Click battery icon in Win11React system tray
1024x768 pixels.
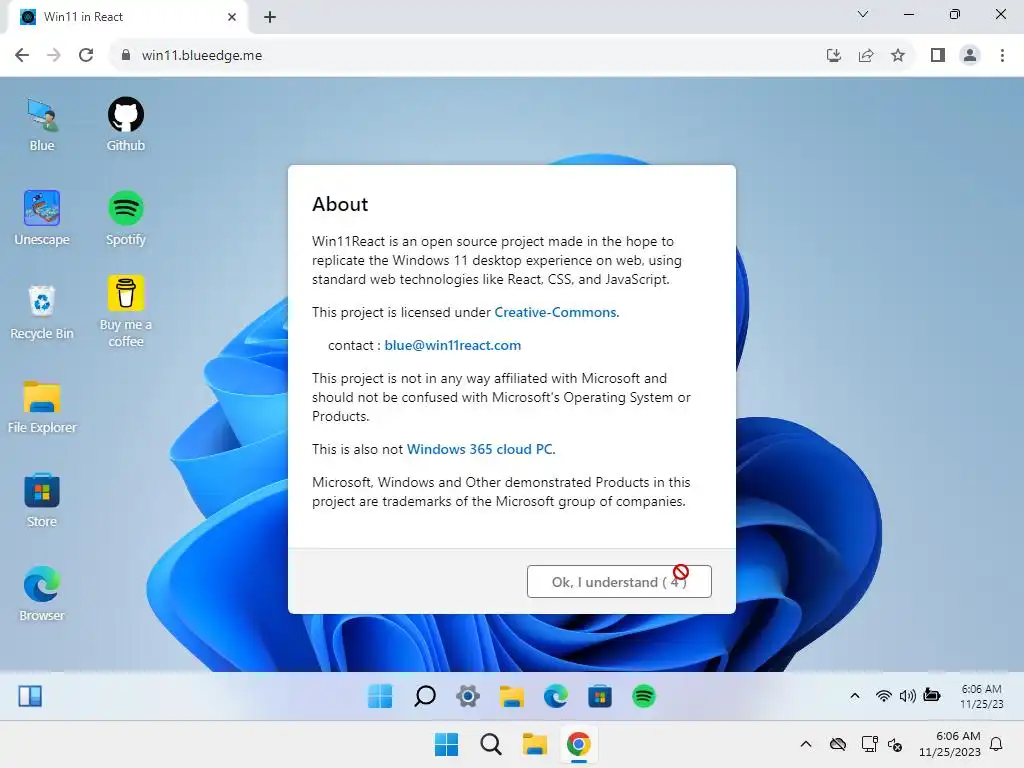(932, 696)
